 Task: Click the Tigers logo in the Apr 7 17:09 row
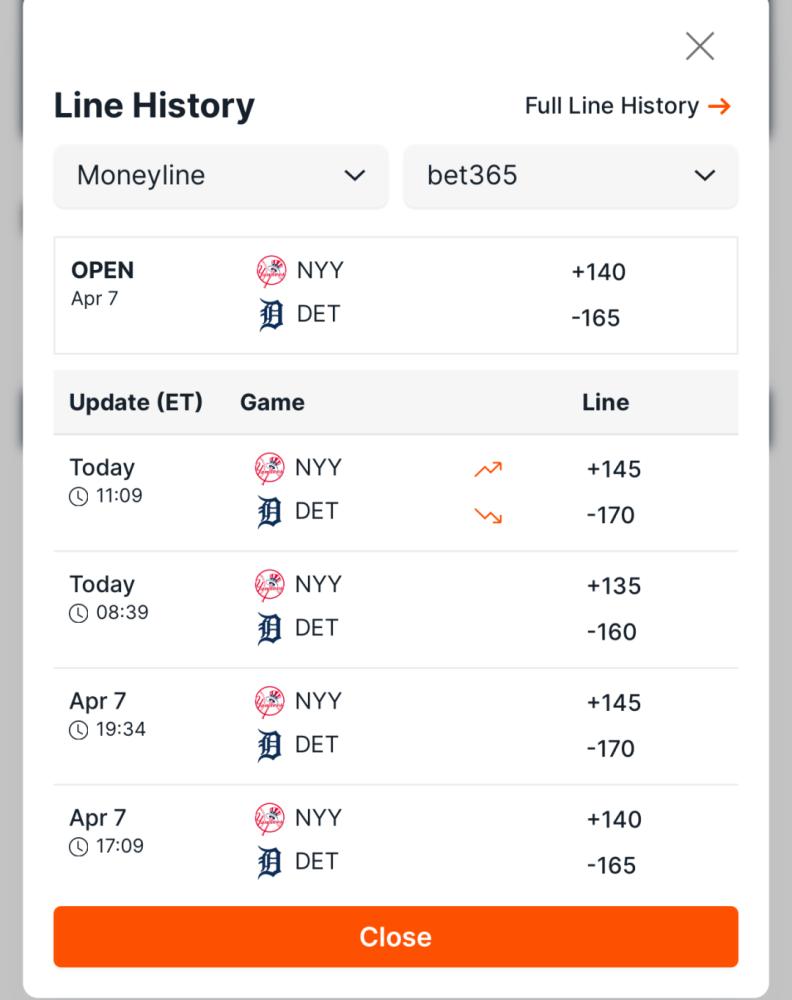pyautogui.click(x=269, y=862)
